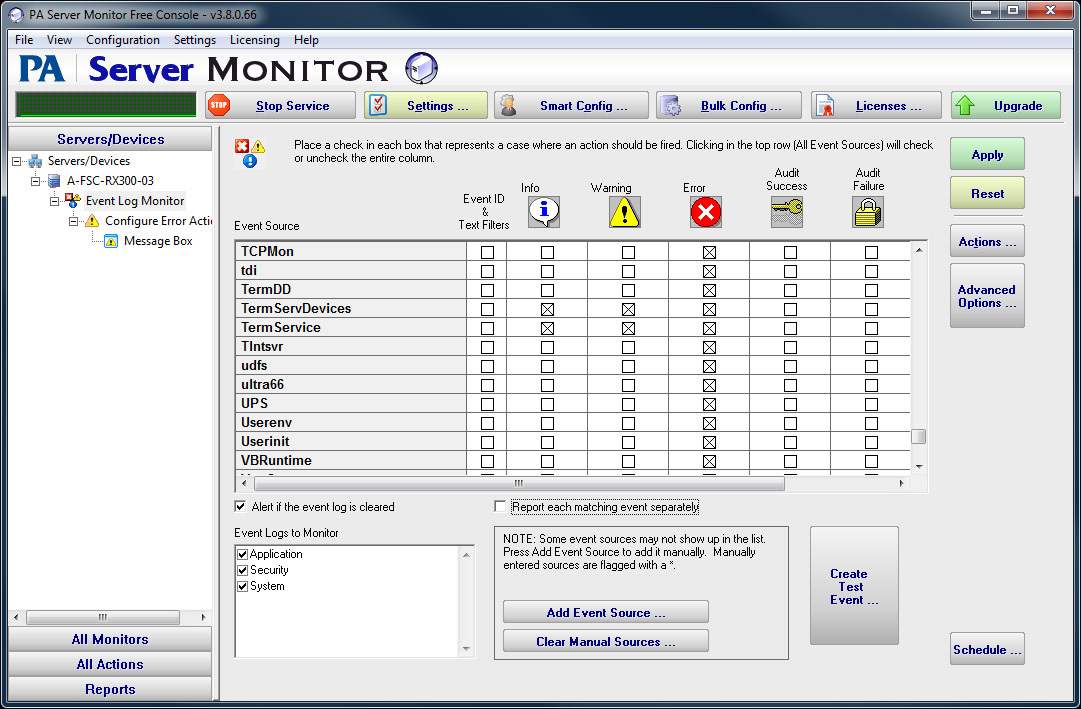Open the Configuration menu
1081x709 pixels.
click(122, 40)
